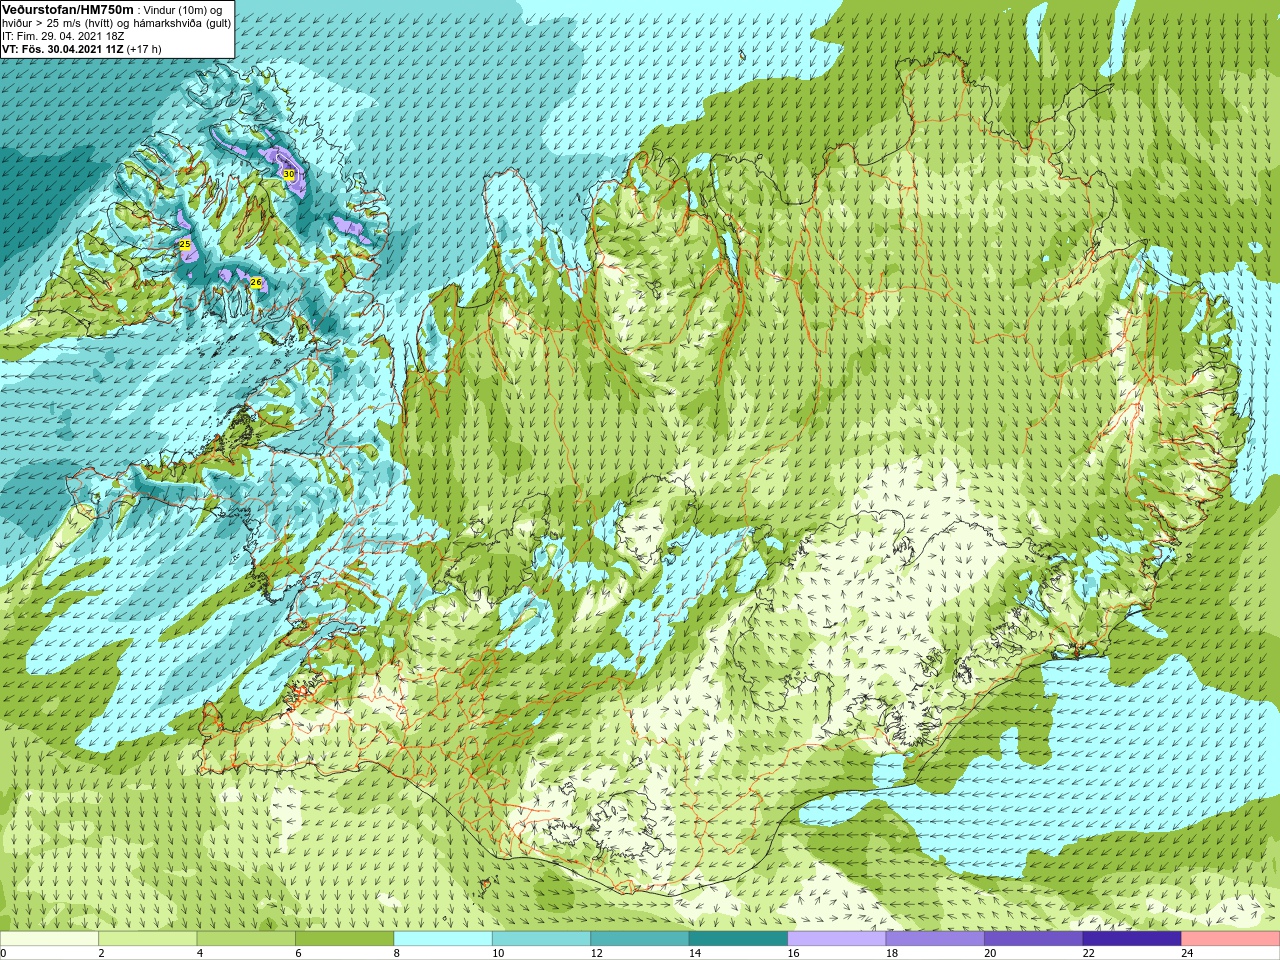This screenshot has height=960, width=1280.
Task: Select the 10–12 m/s turquoise legend swatch
Action: [541, 939]
